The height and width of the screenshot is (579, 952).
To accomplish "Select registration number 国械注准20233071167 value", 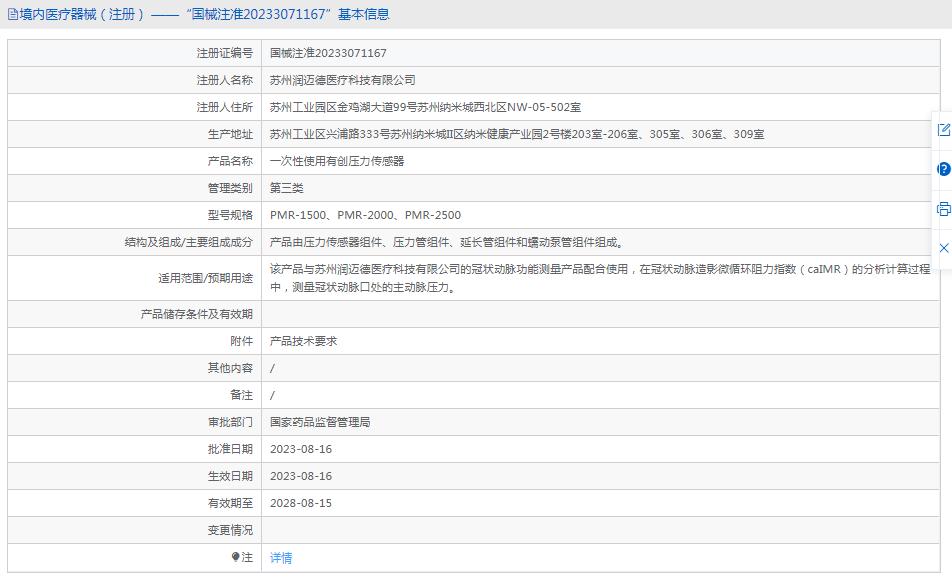I will coord(328,53).
